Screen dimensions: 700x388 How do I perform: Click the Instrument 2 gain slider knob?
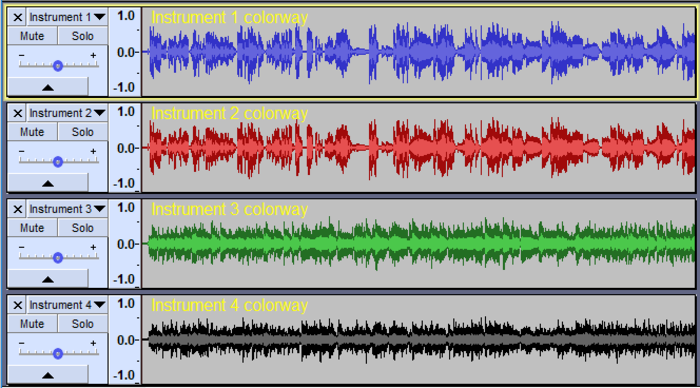pyautogui.click(x=58, y=162)
